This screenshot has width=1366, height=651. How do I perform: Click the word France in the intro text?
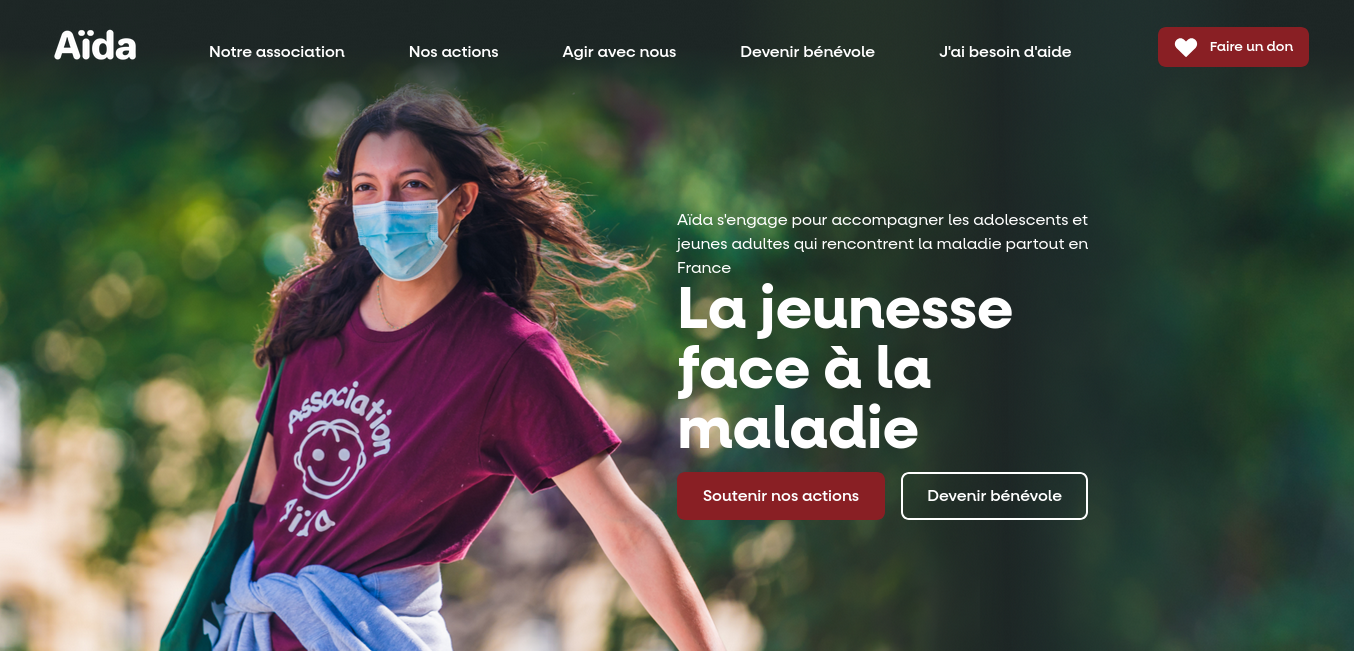pos(704,268)
